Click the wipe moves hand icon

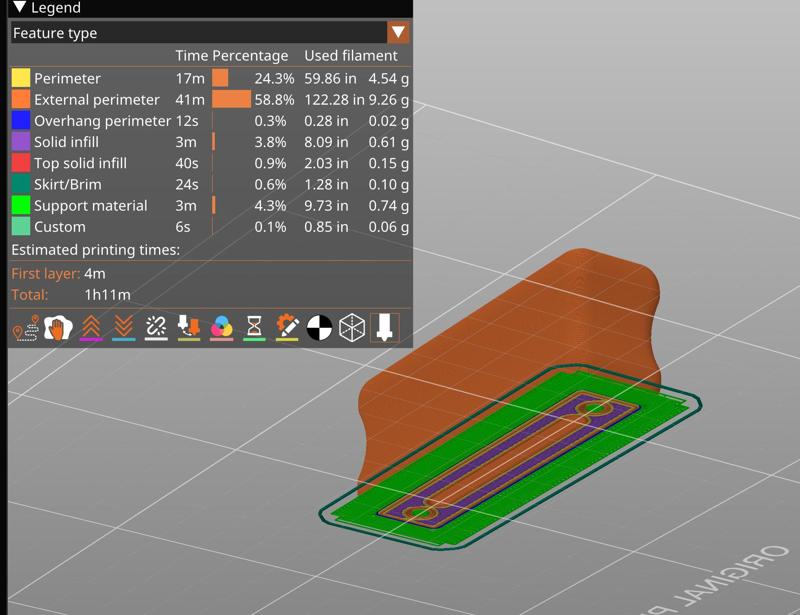58,328
